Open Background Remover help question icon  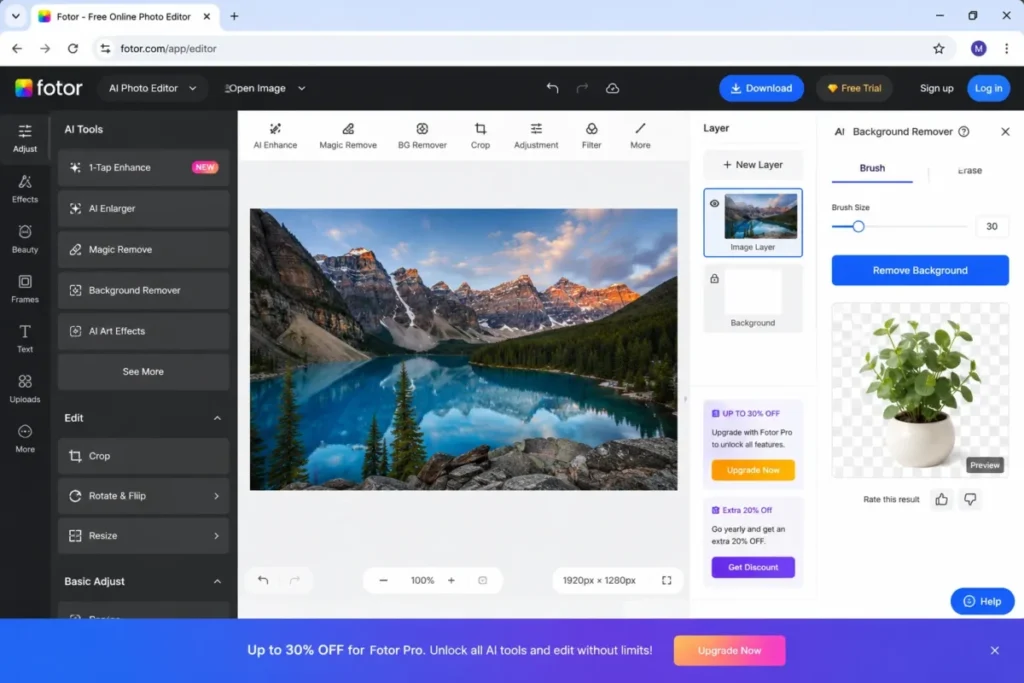(964, 131)
